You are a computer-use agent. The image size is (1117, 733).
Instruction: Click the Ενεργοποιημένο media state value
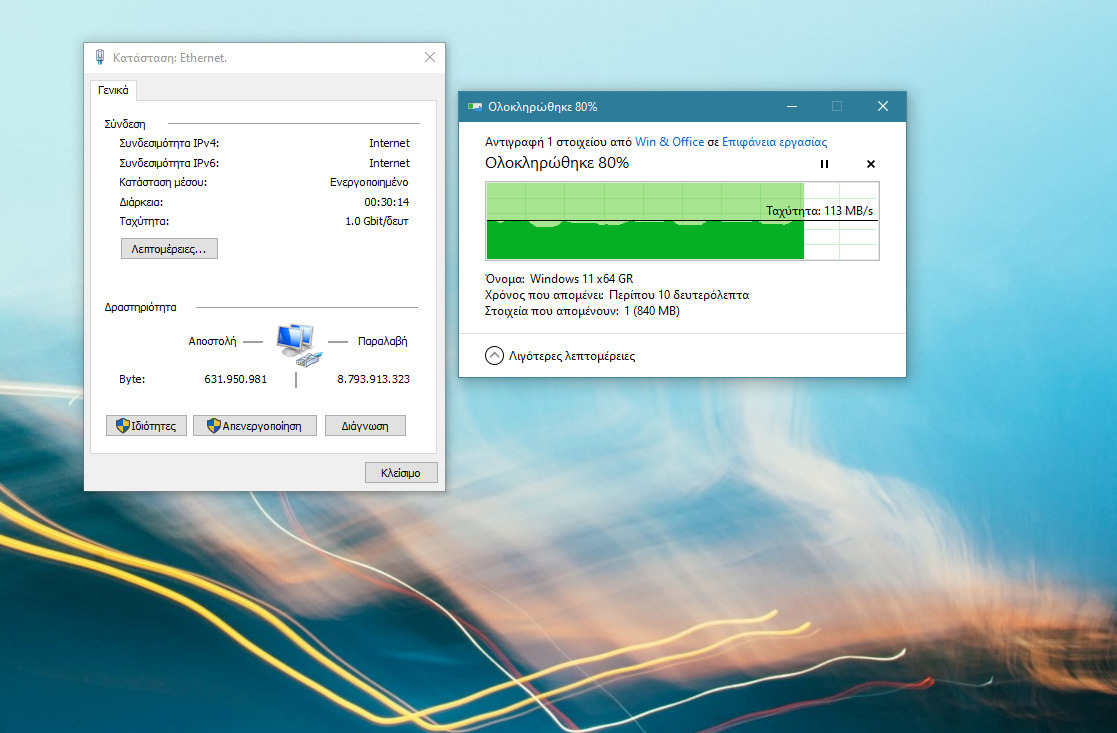[369, 182]
